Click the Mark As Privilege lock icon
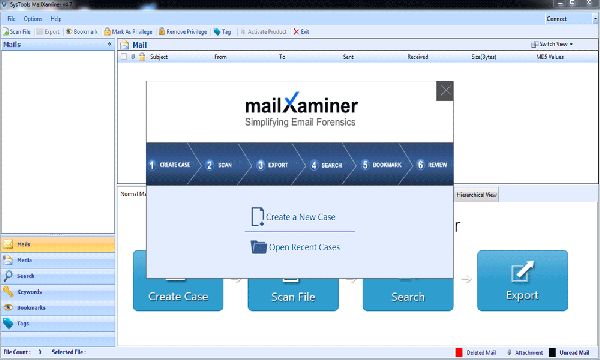This screenshot has width=600, height=360. pos(108,31)
